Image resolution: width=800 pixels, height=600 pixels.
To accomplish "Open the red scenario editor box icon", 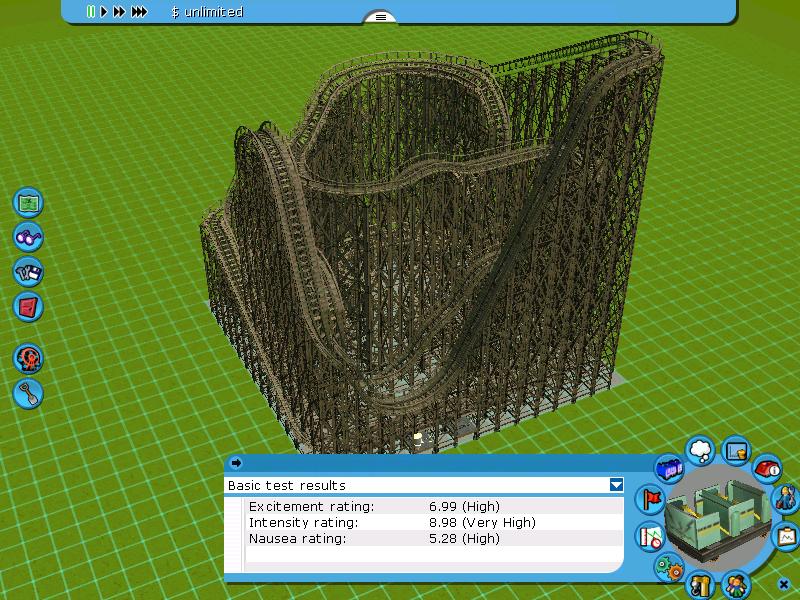I will [x=28, y=307].
